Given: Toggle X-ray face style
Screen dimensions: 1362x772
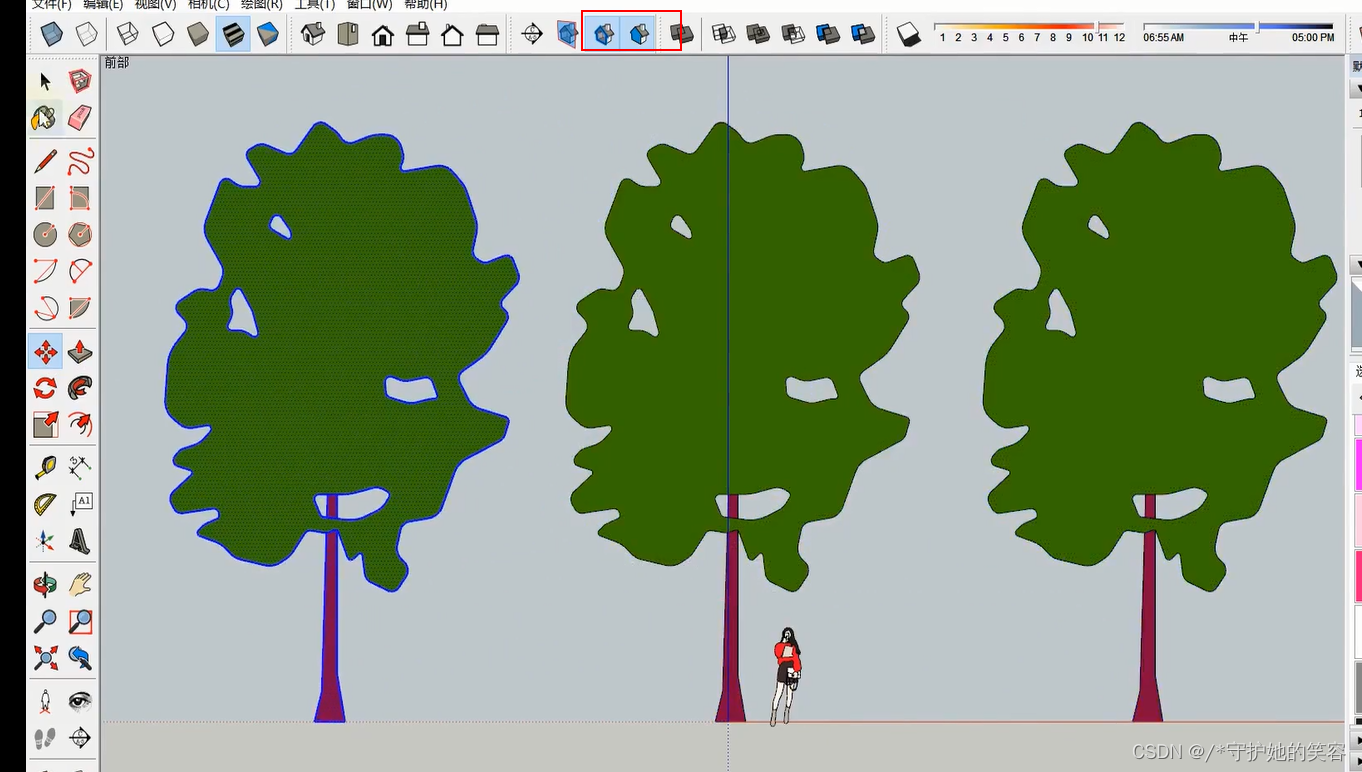Looking at the screenshot, I should (51, 35).
